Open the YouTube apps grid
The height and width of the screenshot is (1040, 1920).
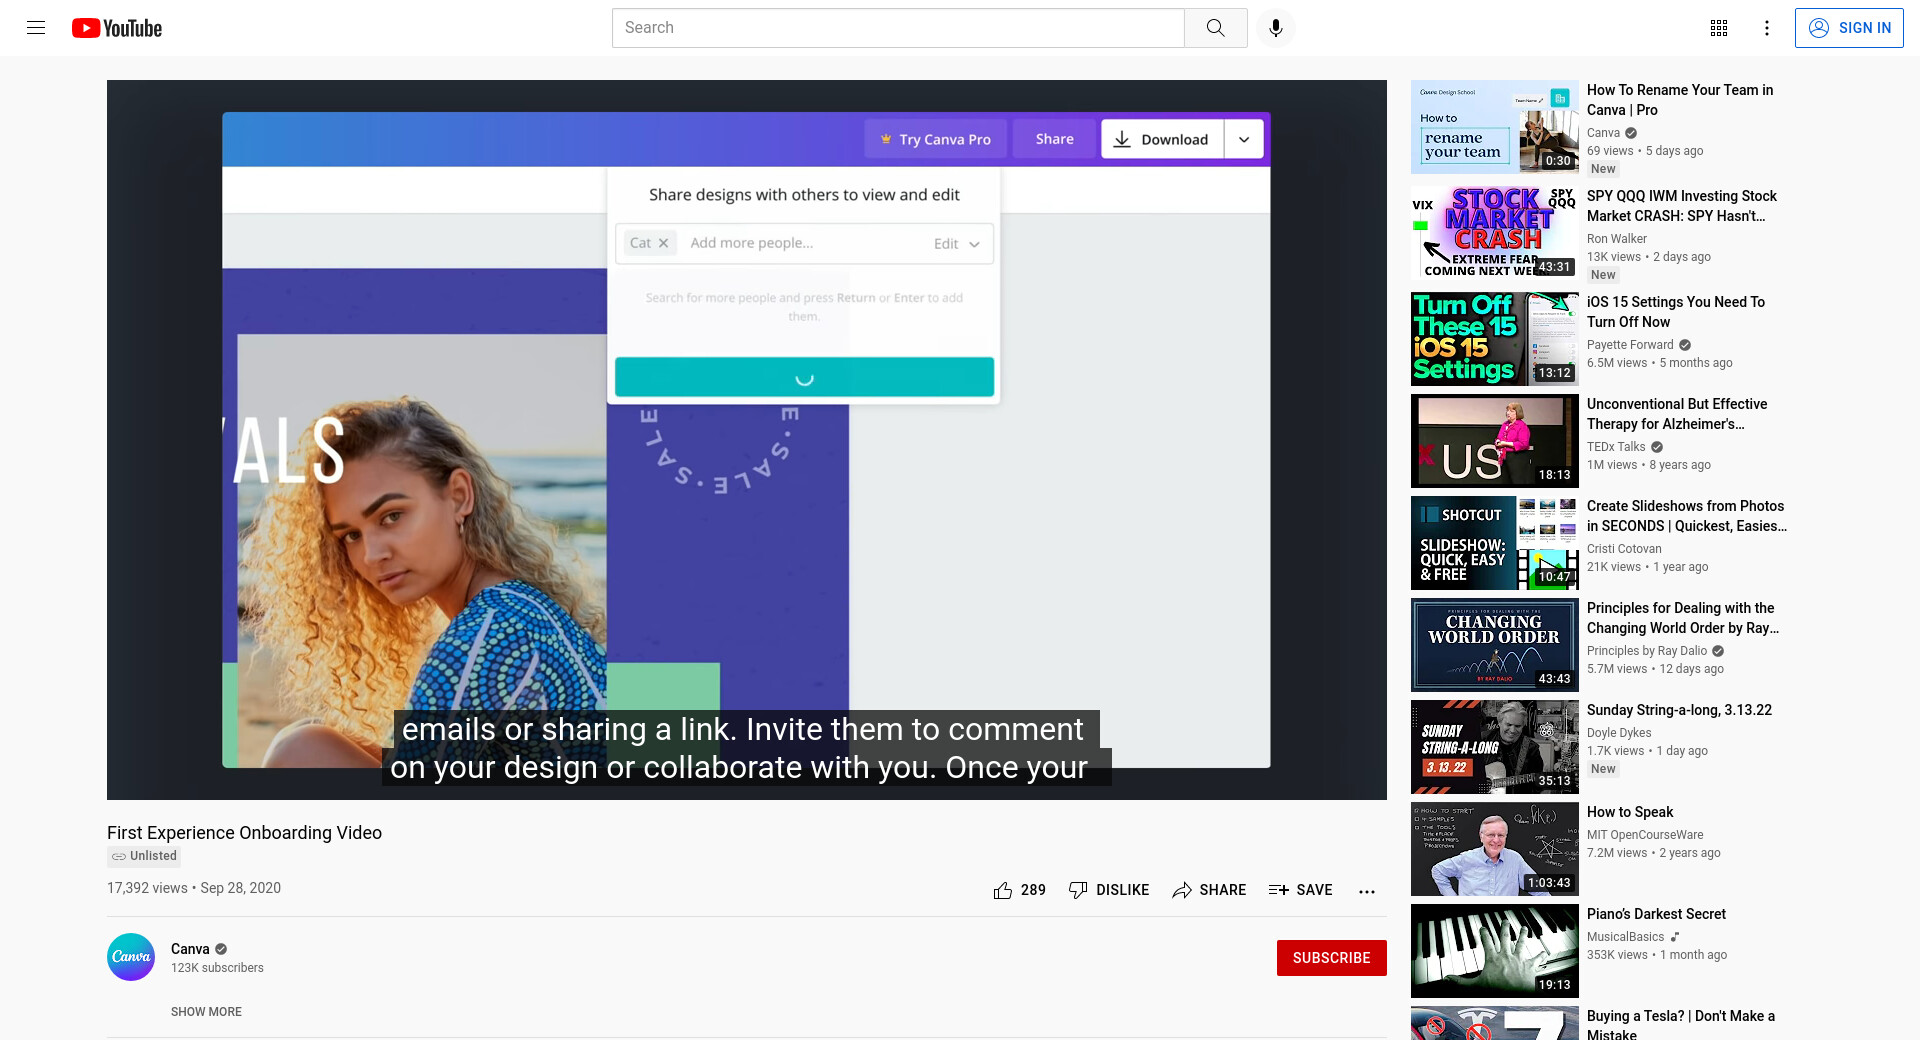(x=1719, y=28)
